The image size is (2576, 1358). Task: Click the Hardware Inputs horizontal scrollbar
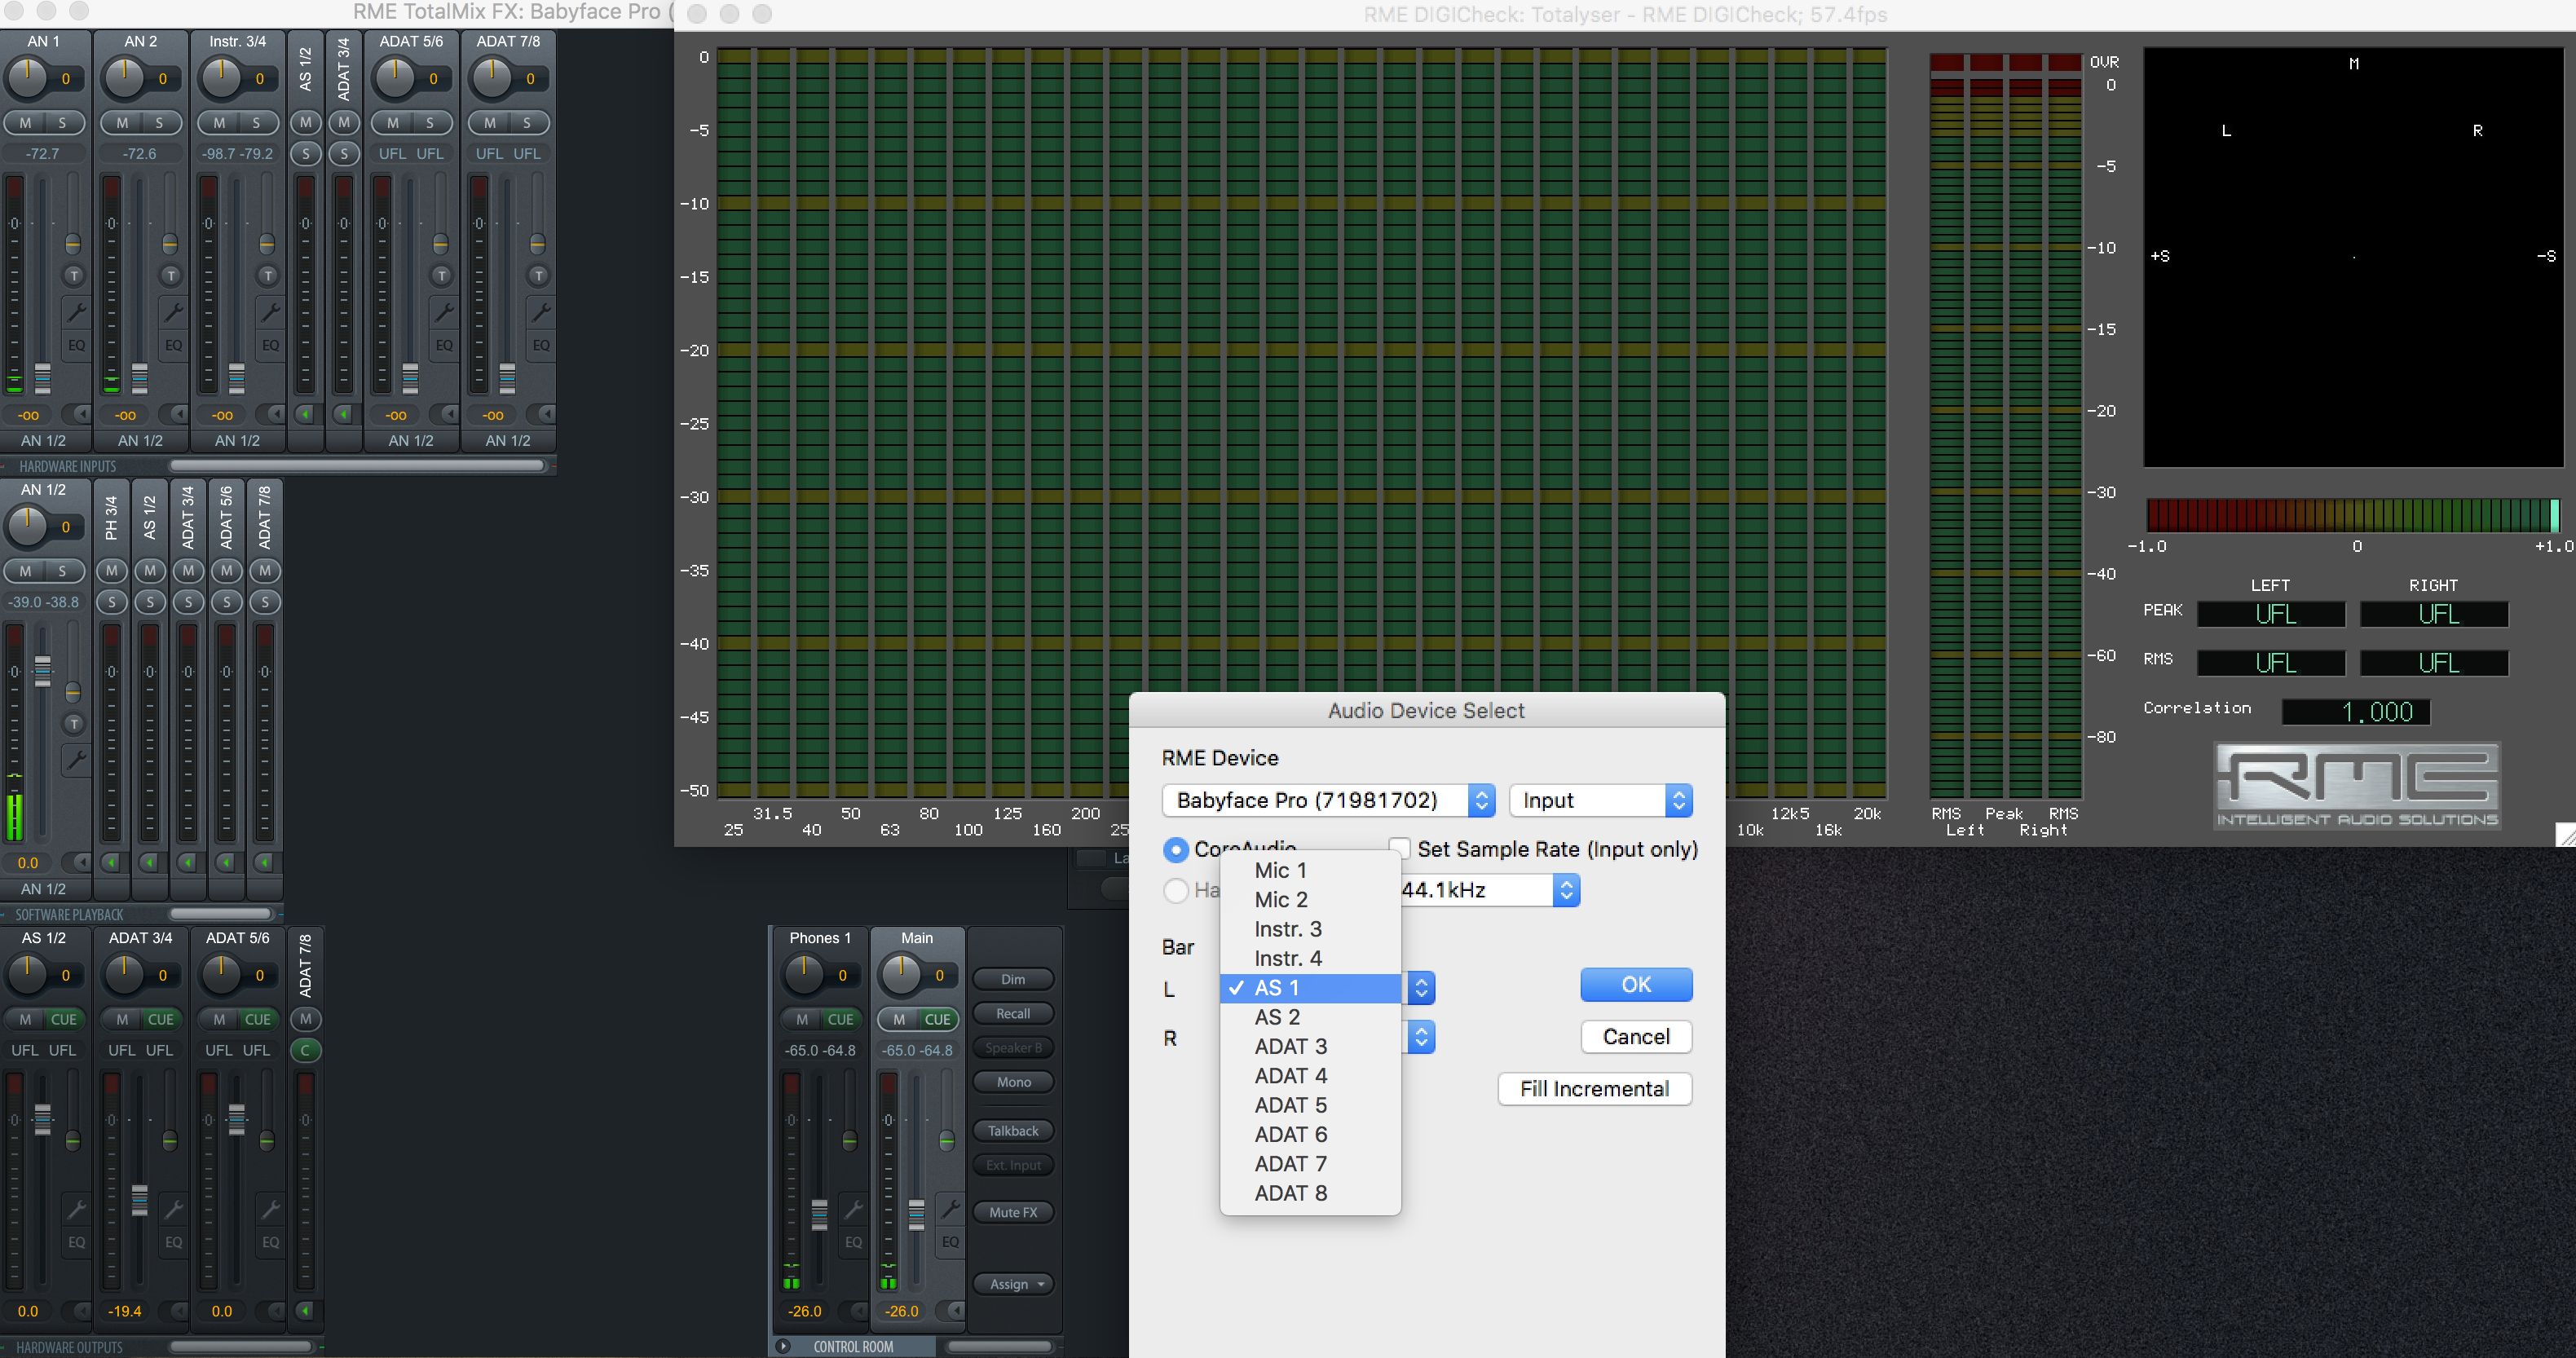(x=357, y=466)
